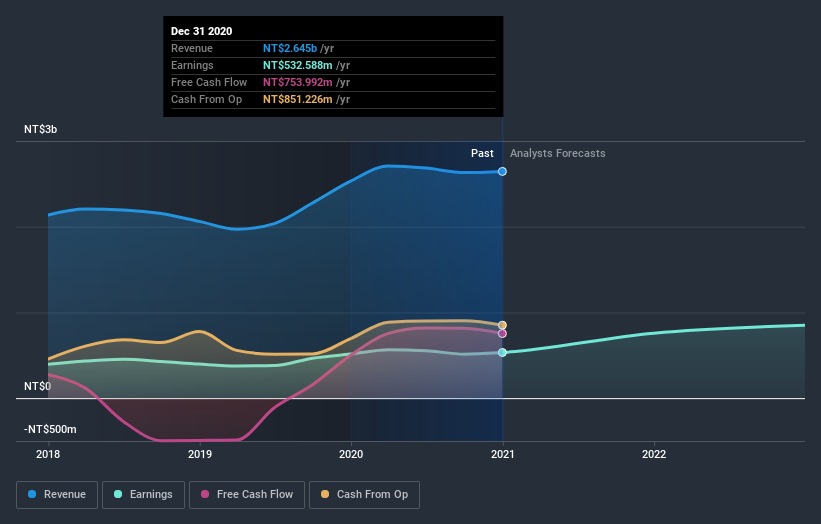Click the 2020 x-axis label

tap(351, 454)
